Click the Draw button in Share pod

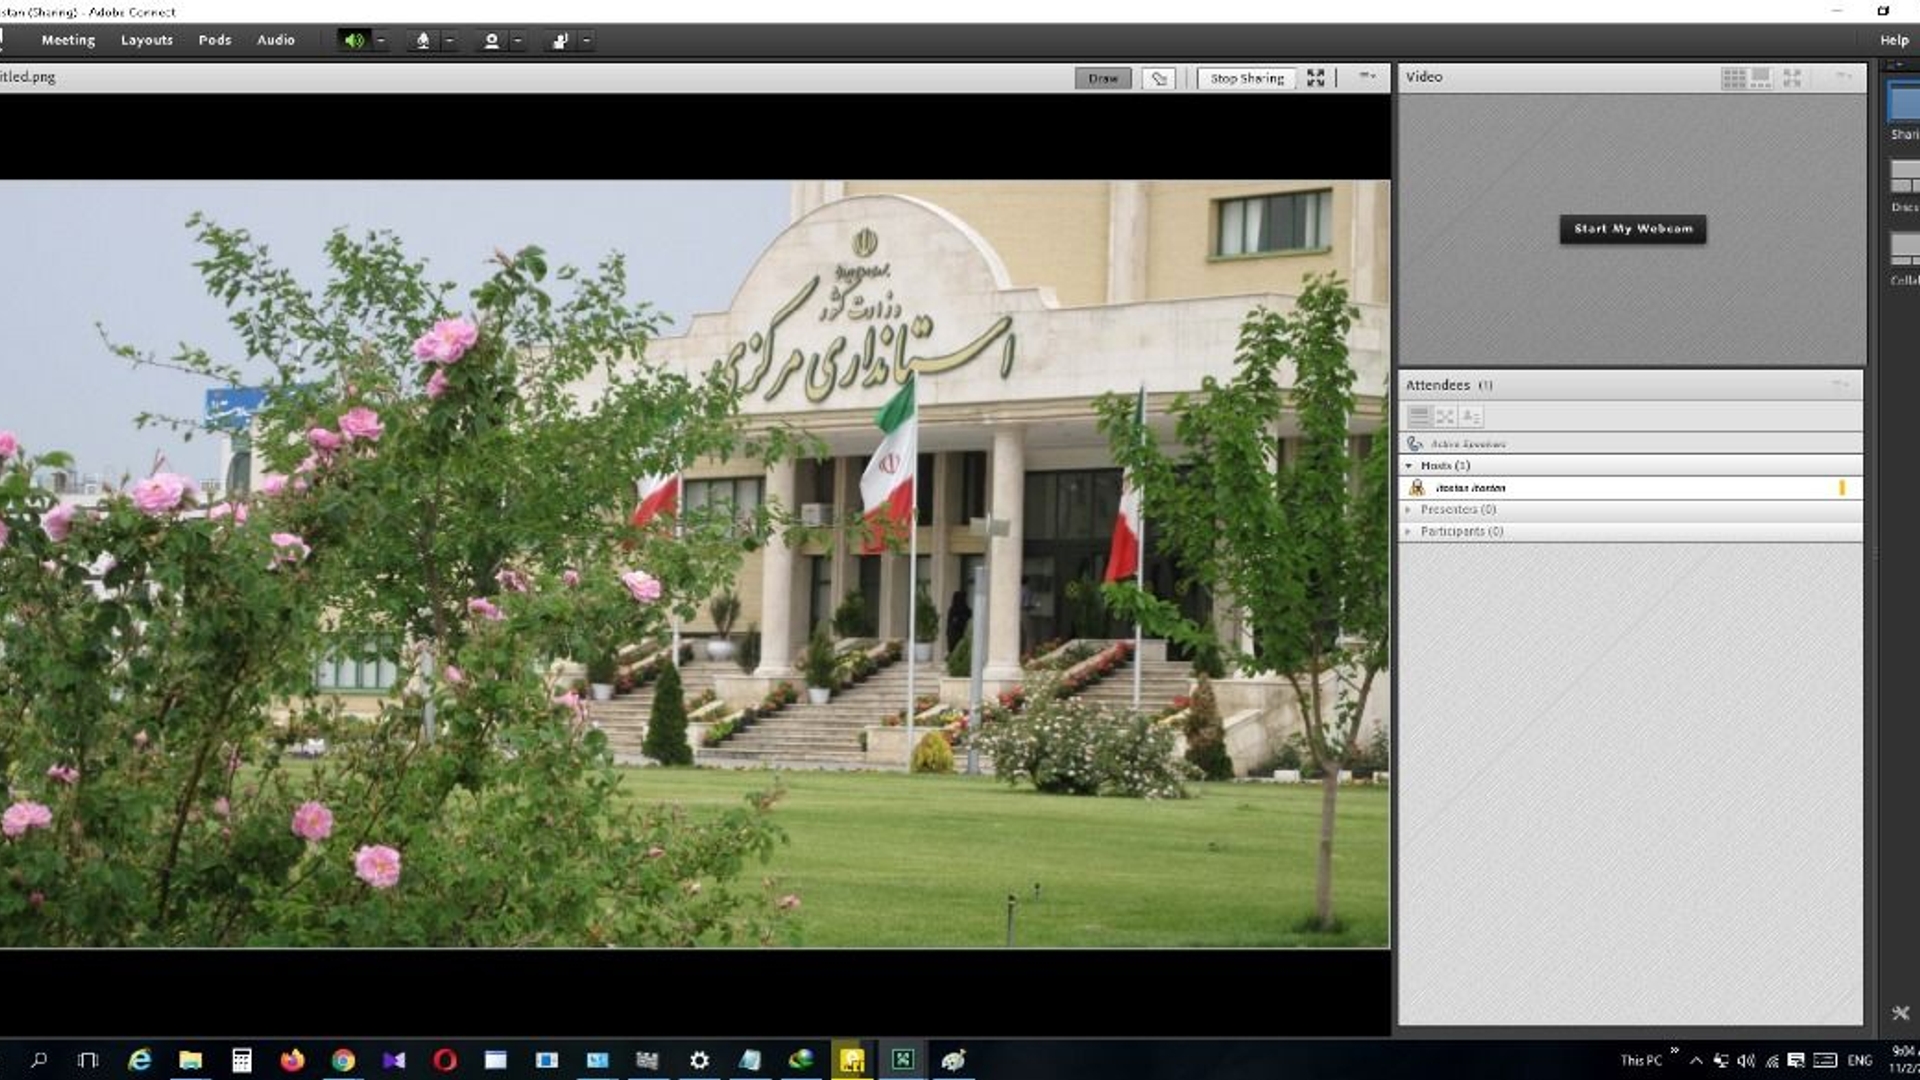tap(1103, 78)
